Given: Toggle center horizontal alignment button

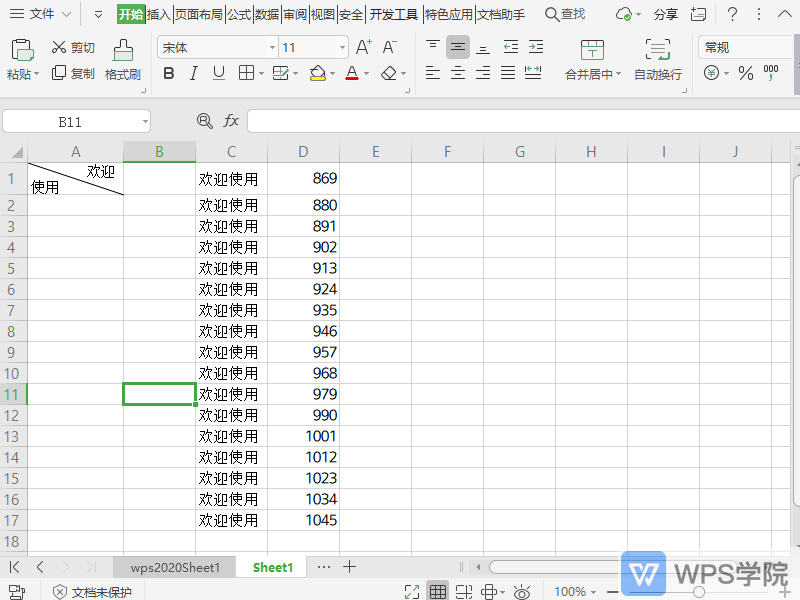Looking at the screenshot, I should click(x=458, y=73).
